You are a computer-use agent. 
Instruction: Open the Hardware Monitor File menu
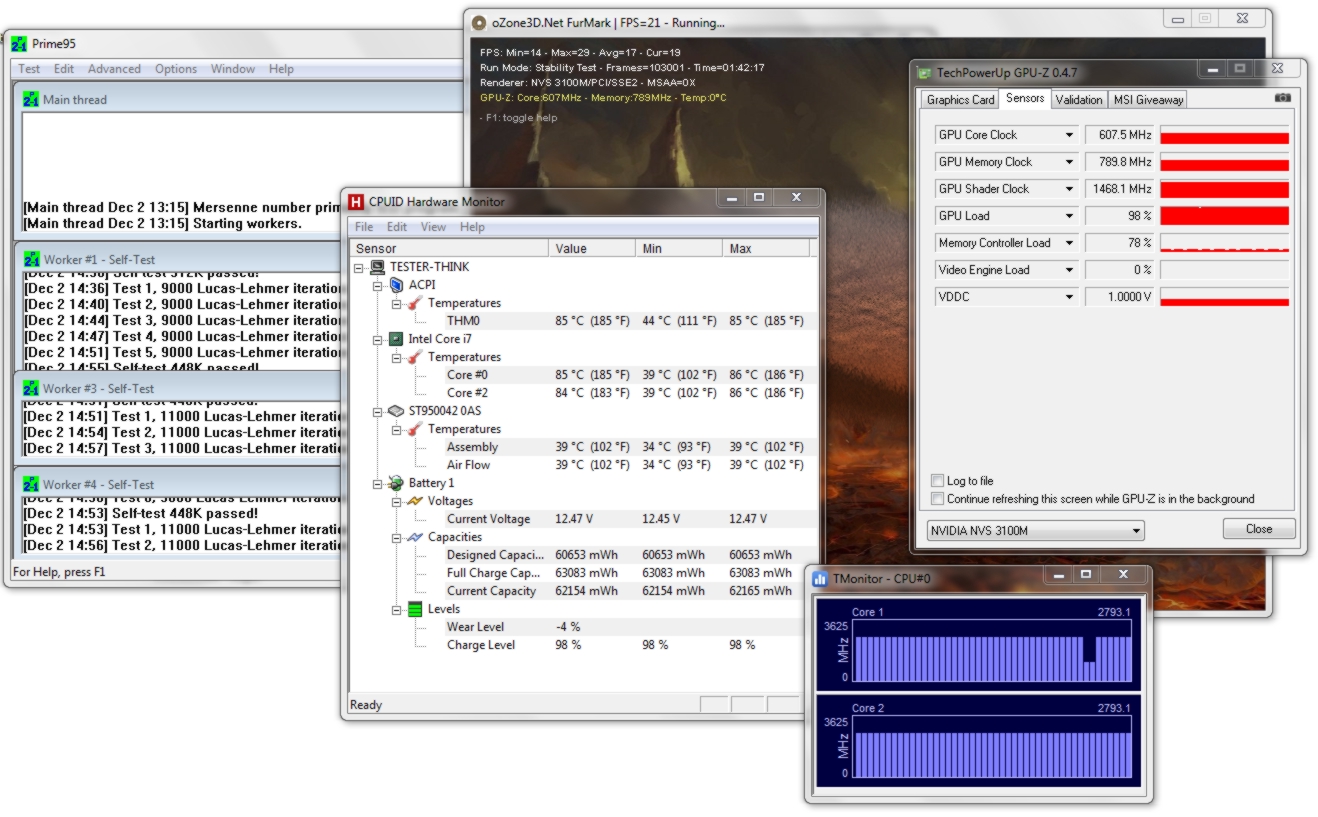click(x=364, y=227)
